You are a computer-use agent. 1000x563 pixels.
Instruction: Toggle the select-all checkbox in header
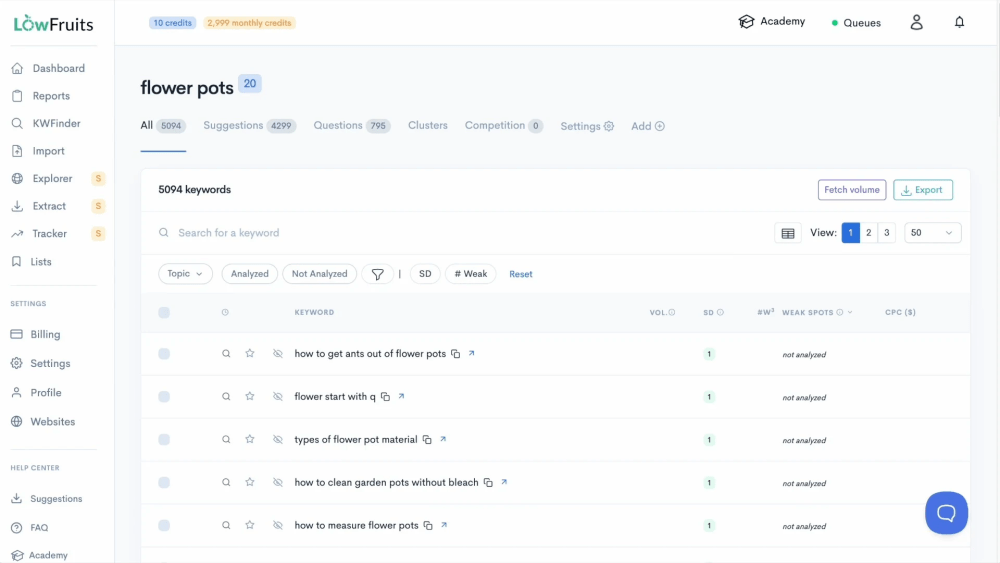click(164, 312)
